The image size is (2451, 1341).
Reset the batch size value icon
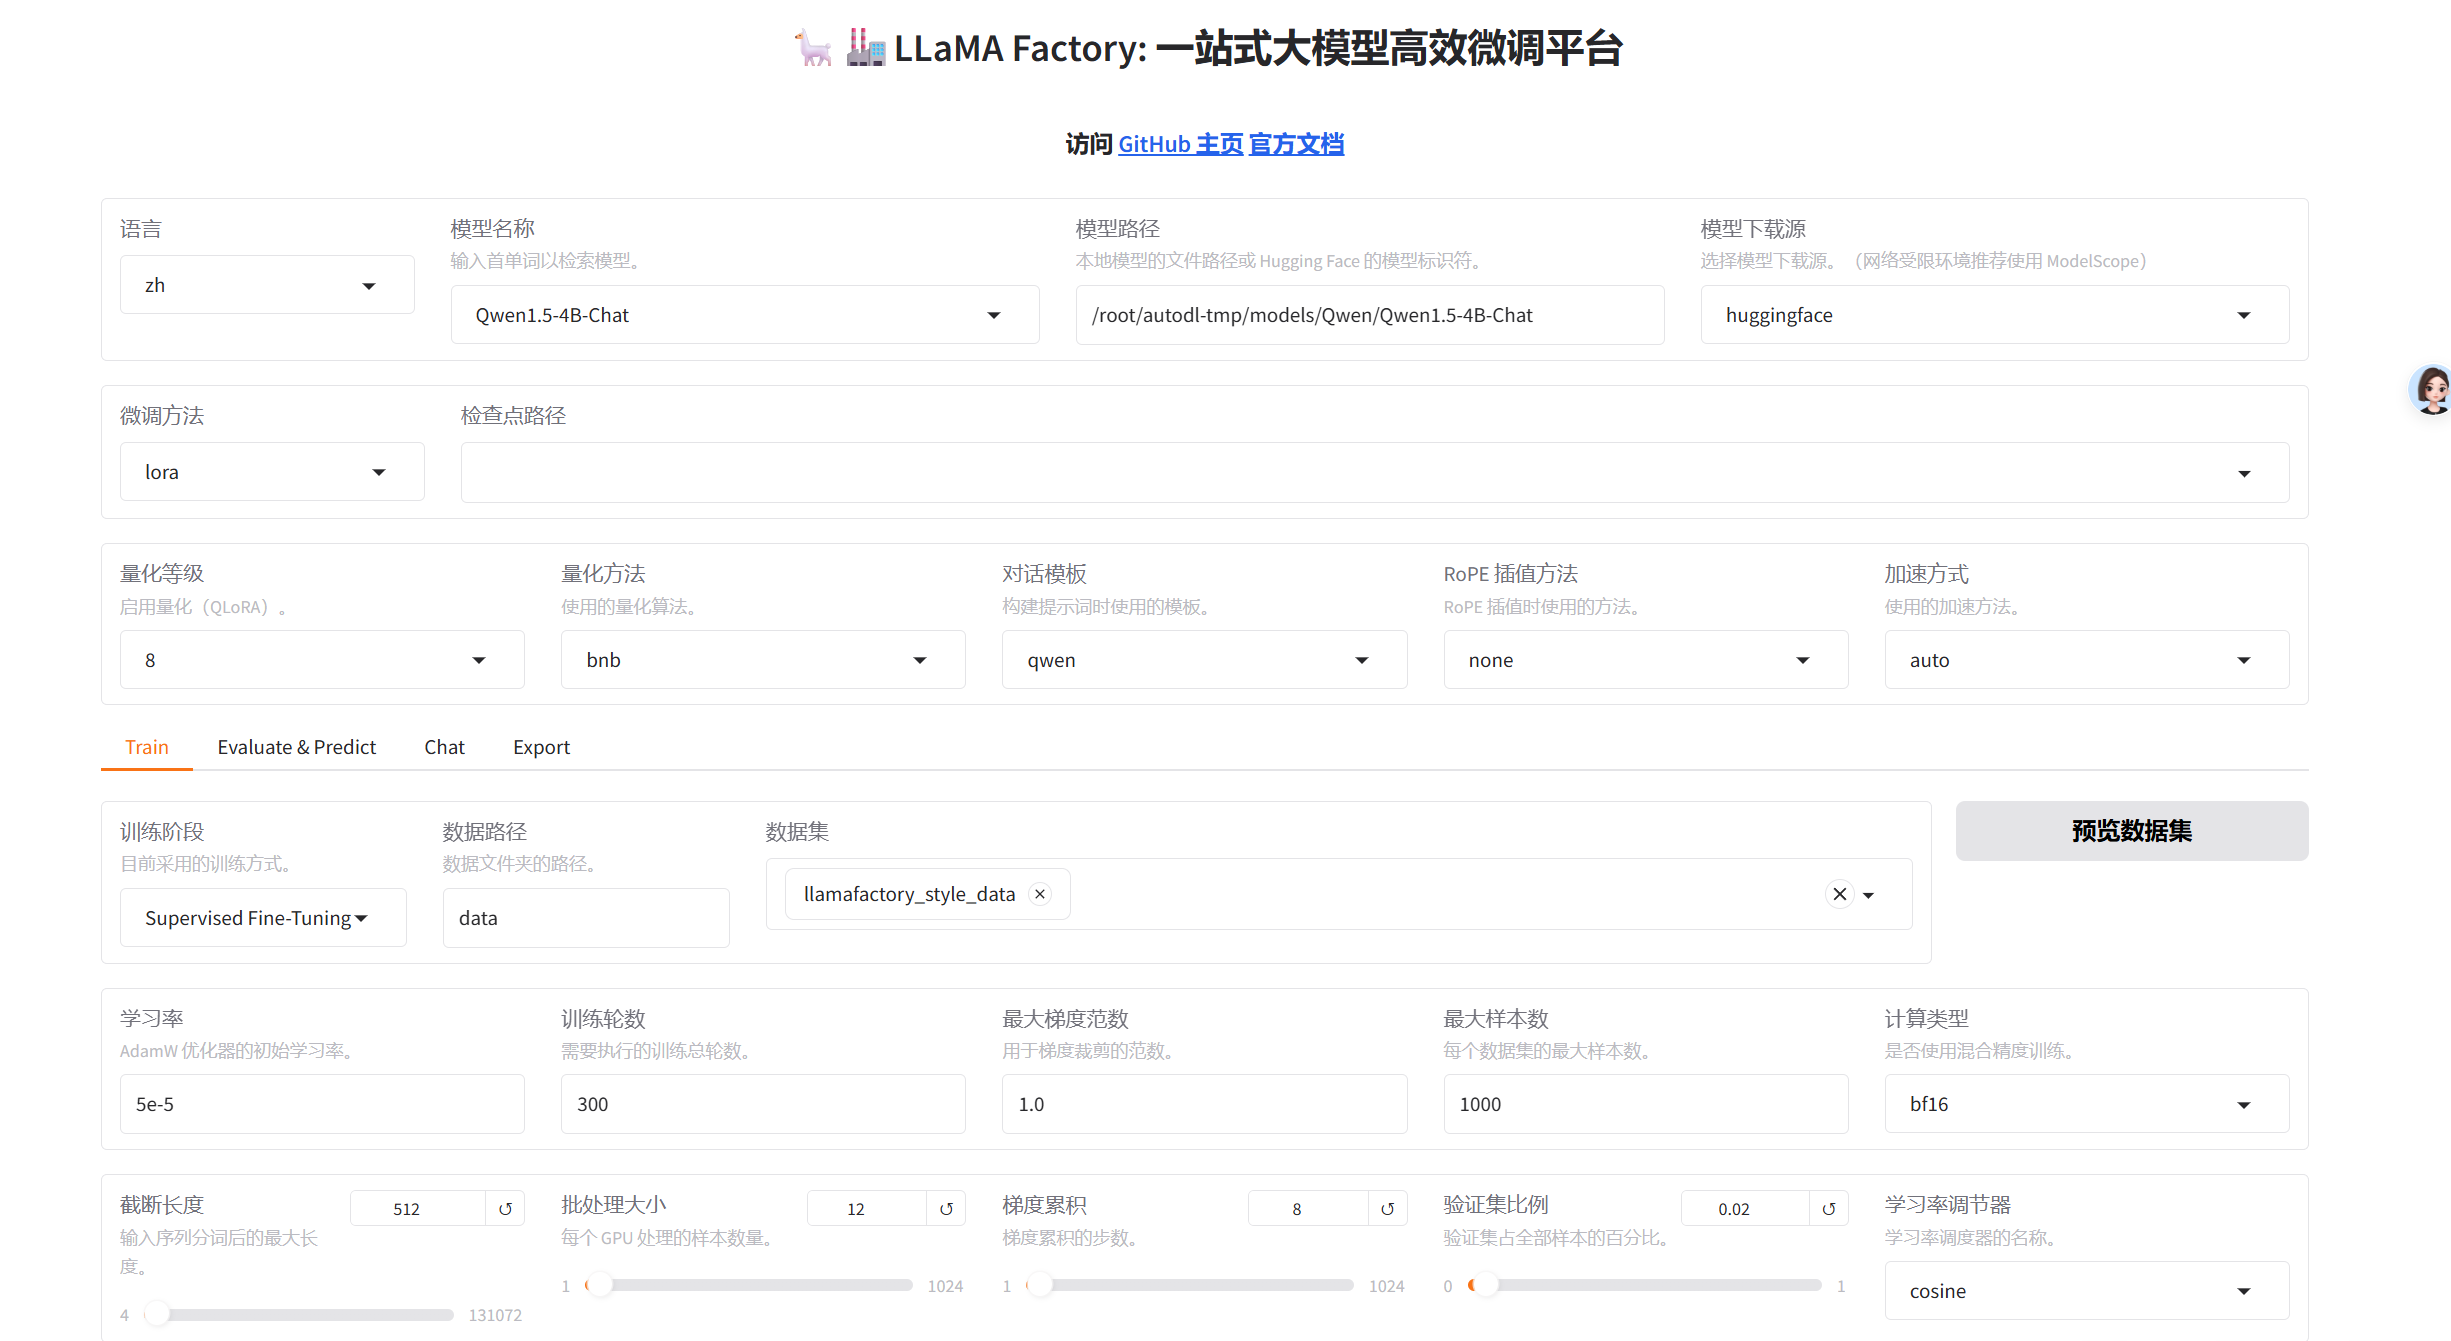[946, 1209]
